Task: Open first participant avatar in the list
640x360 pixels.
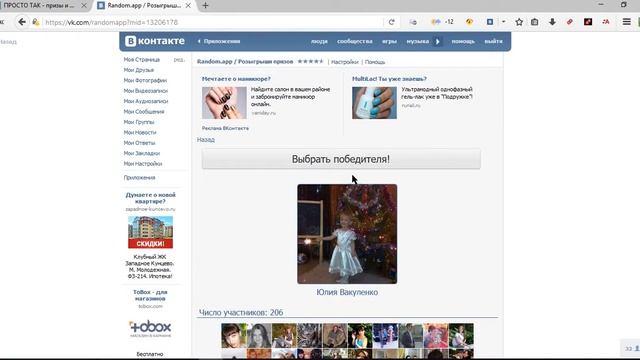Action: (x=234, y=336)
